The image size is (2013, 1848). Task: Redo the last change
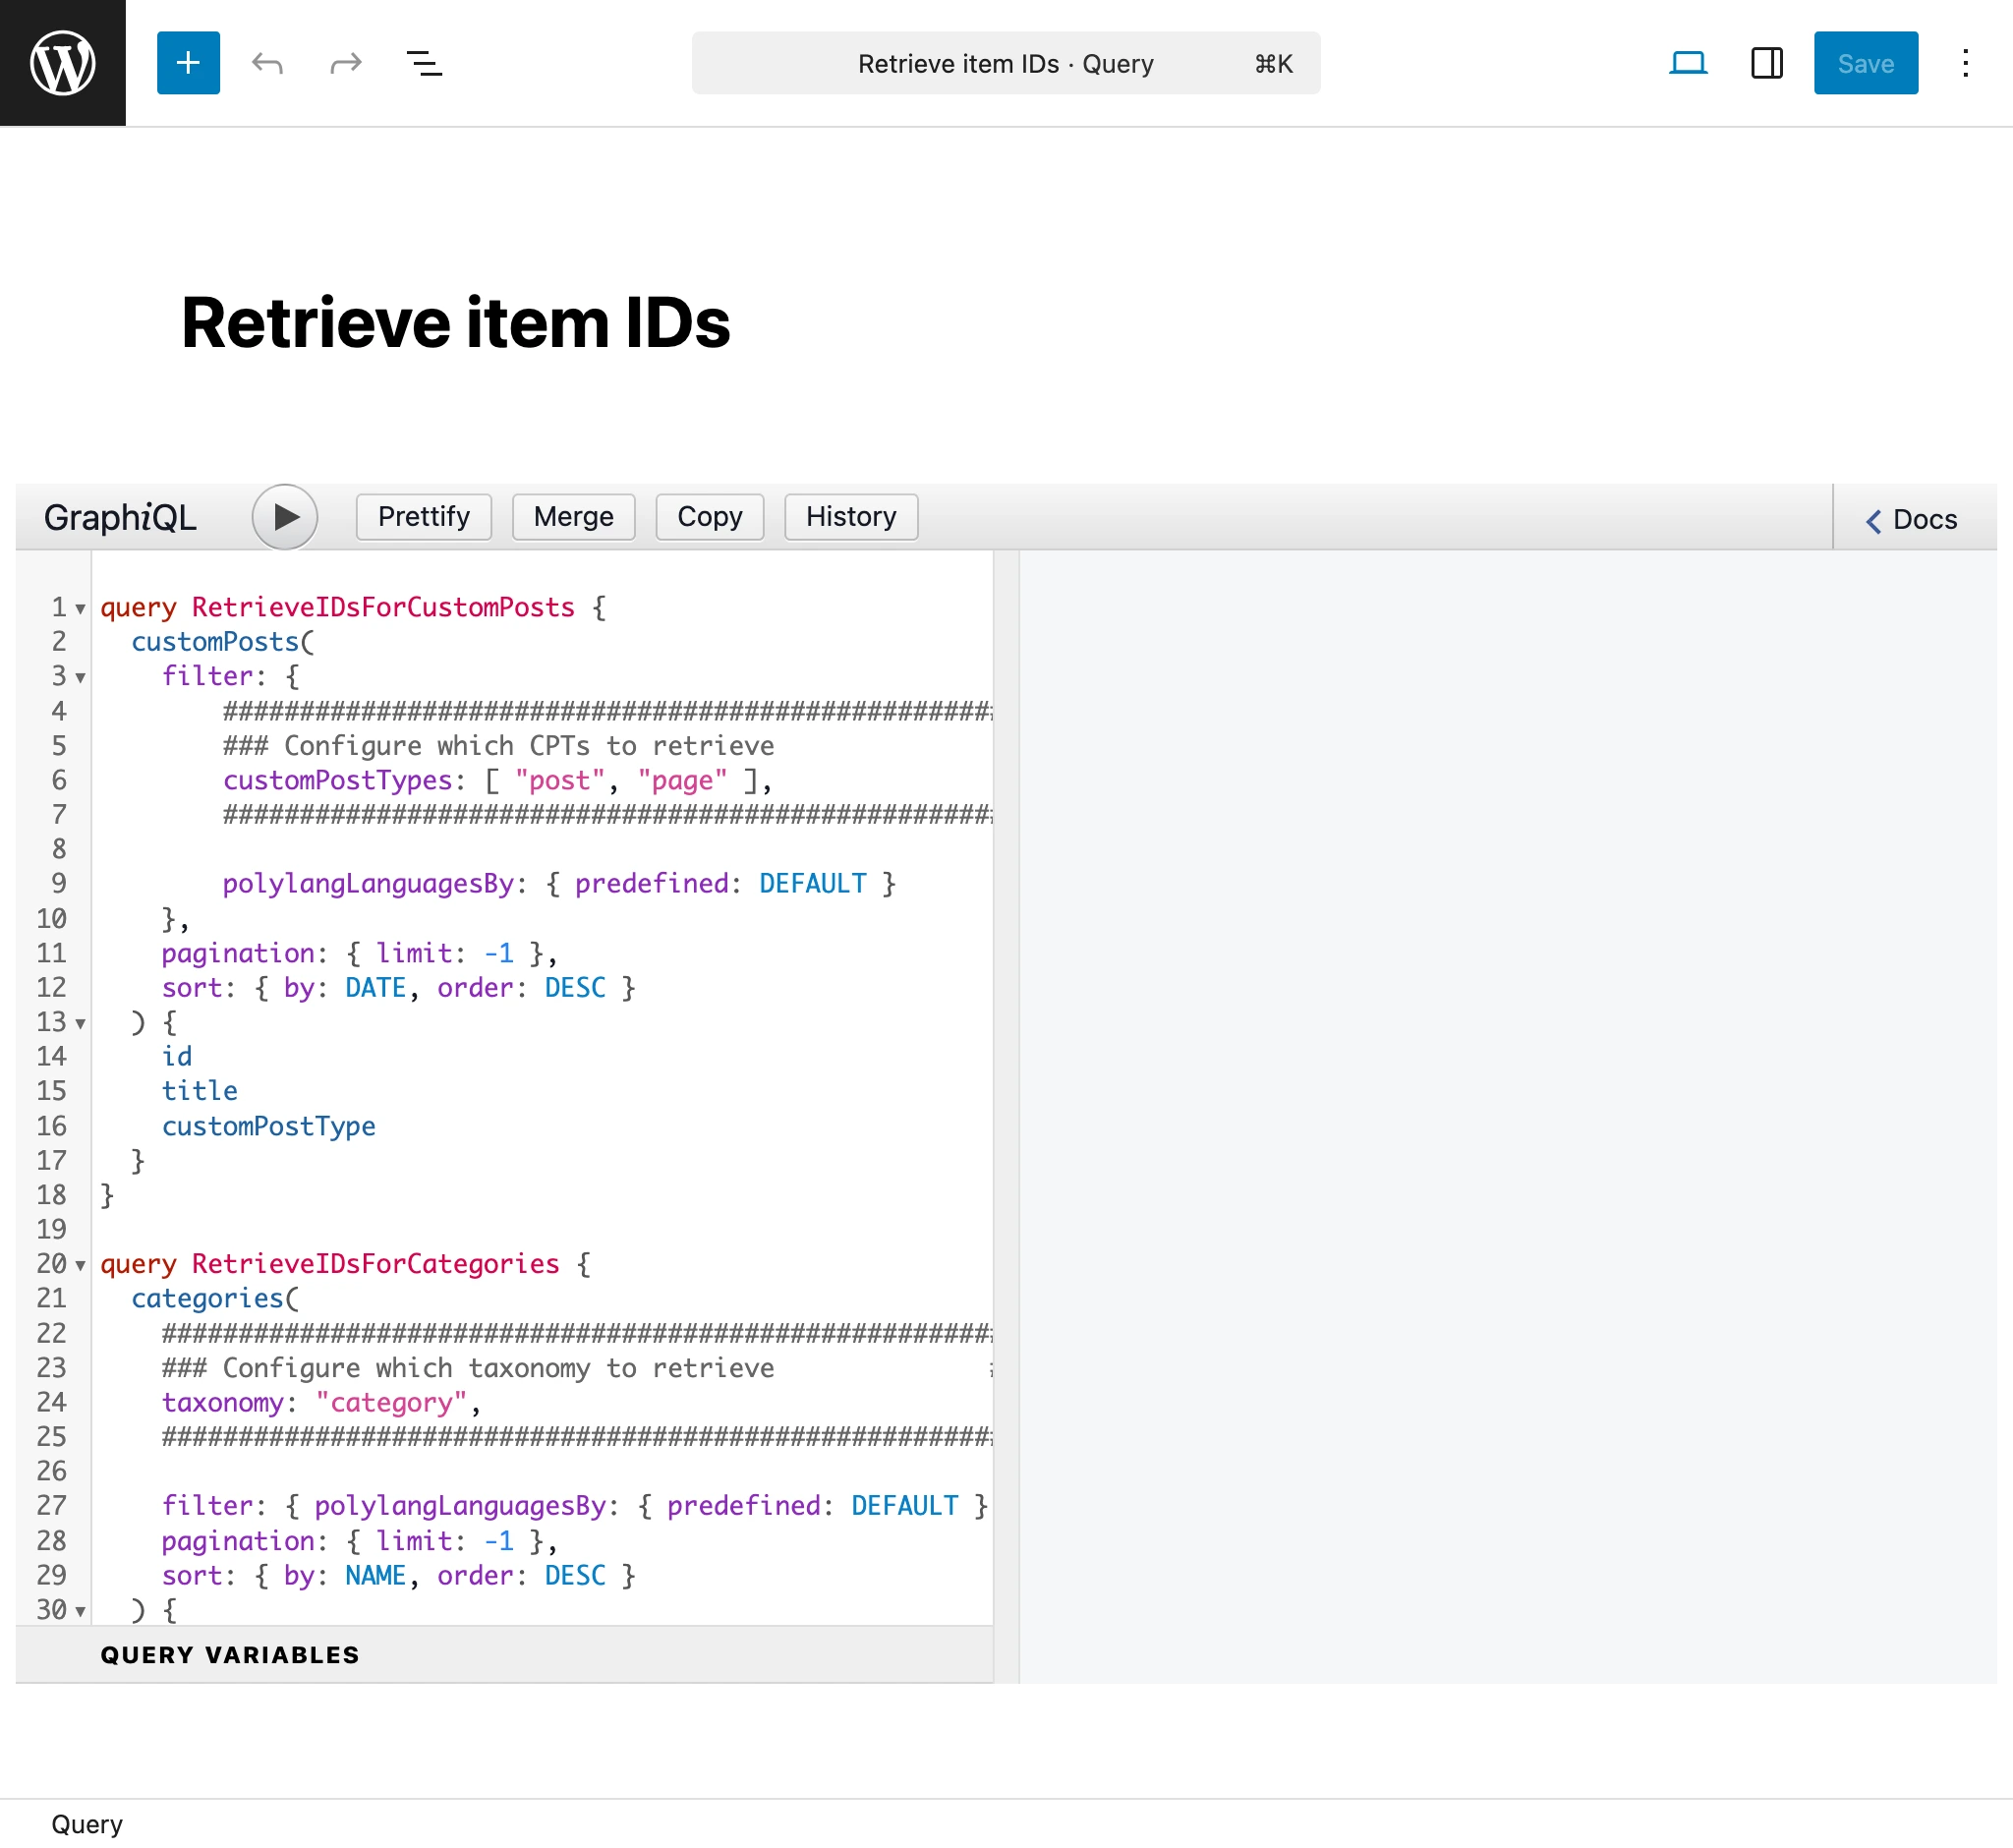(344, 63)
